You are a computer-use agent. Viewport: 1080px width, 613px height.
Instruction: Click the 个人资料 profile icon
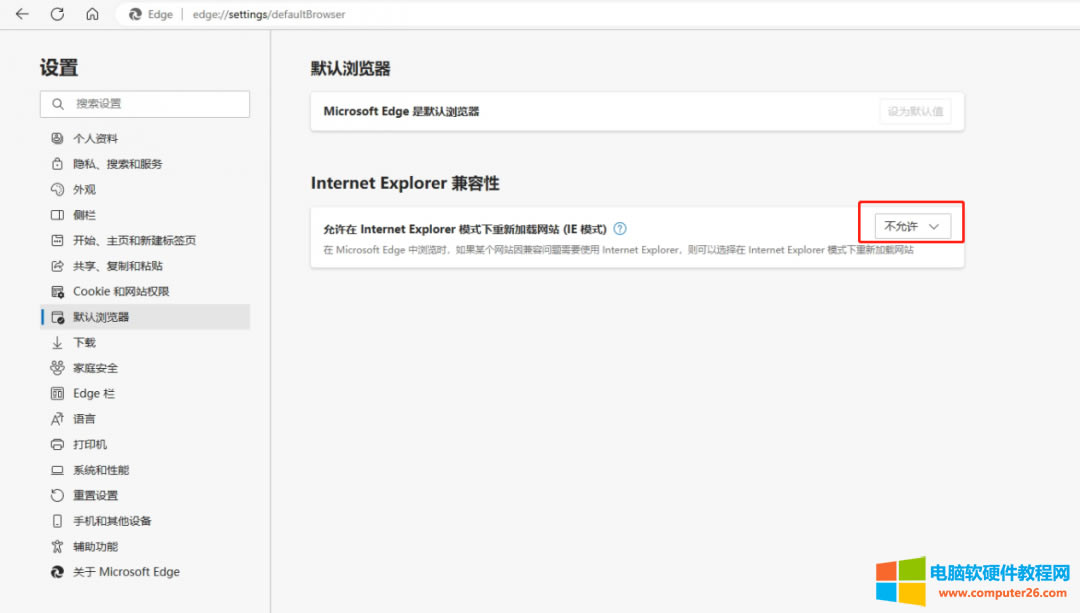click(57, 138)
